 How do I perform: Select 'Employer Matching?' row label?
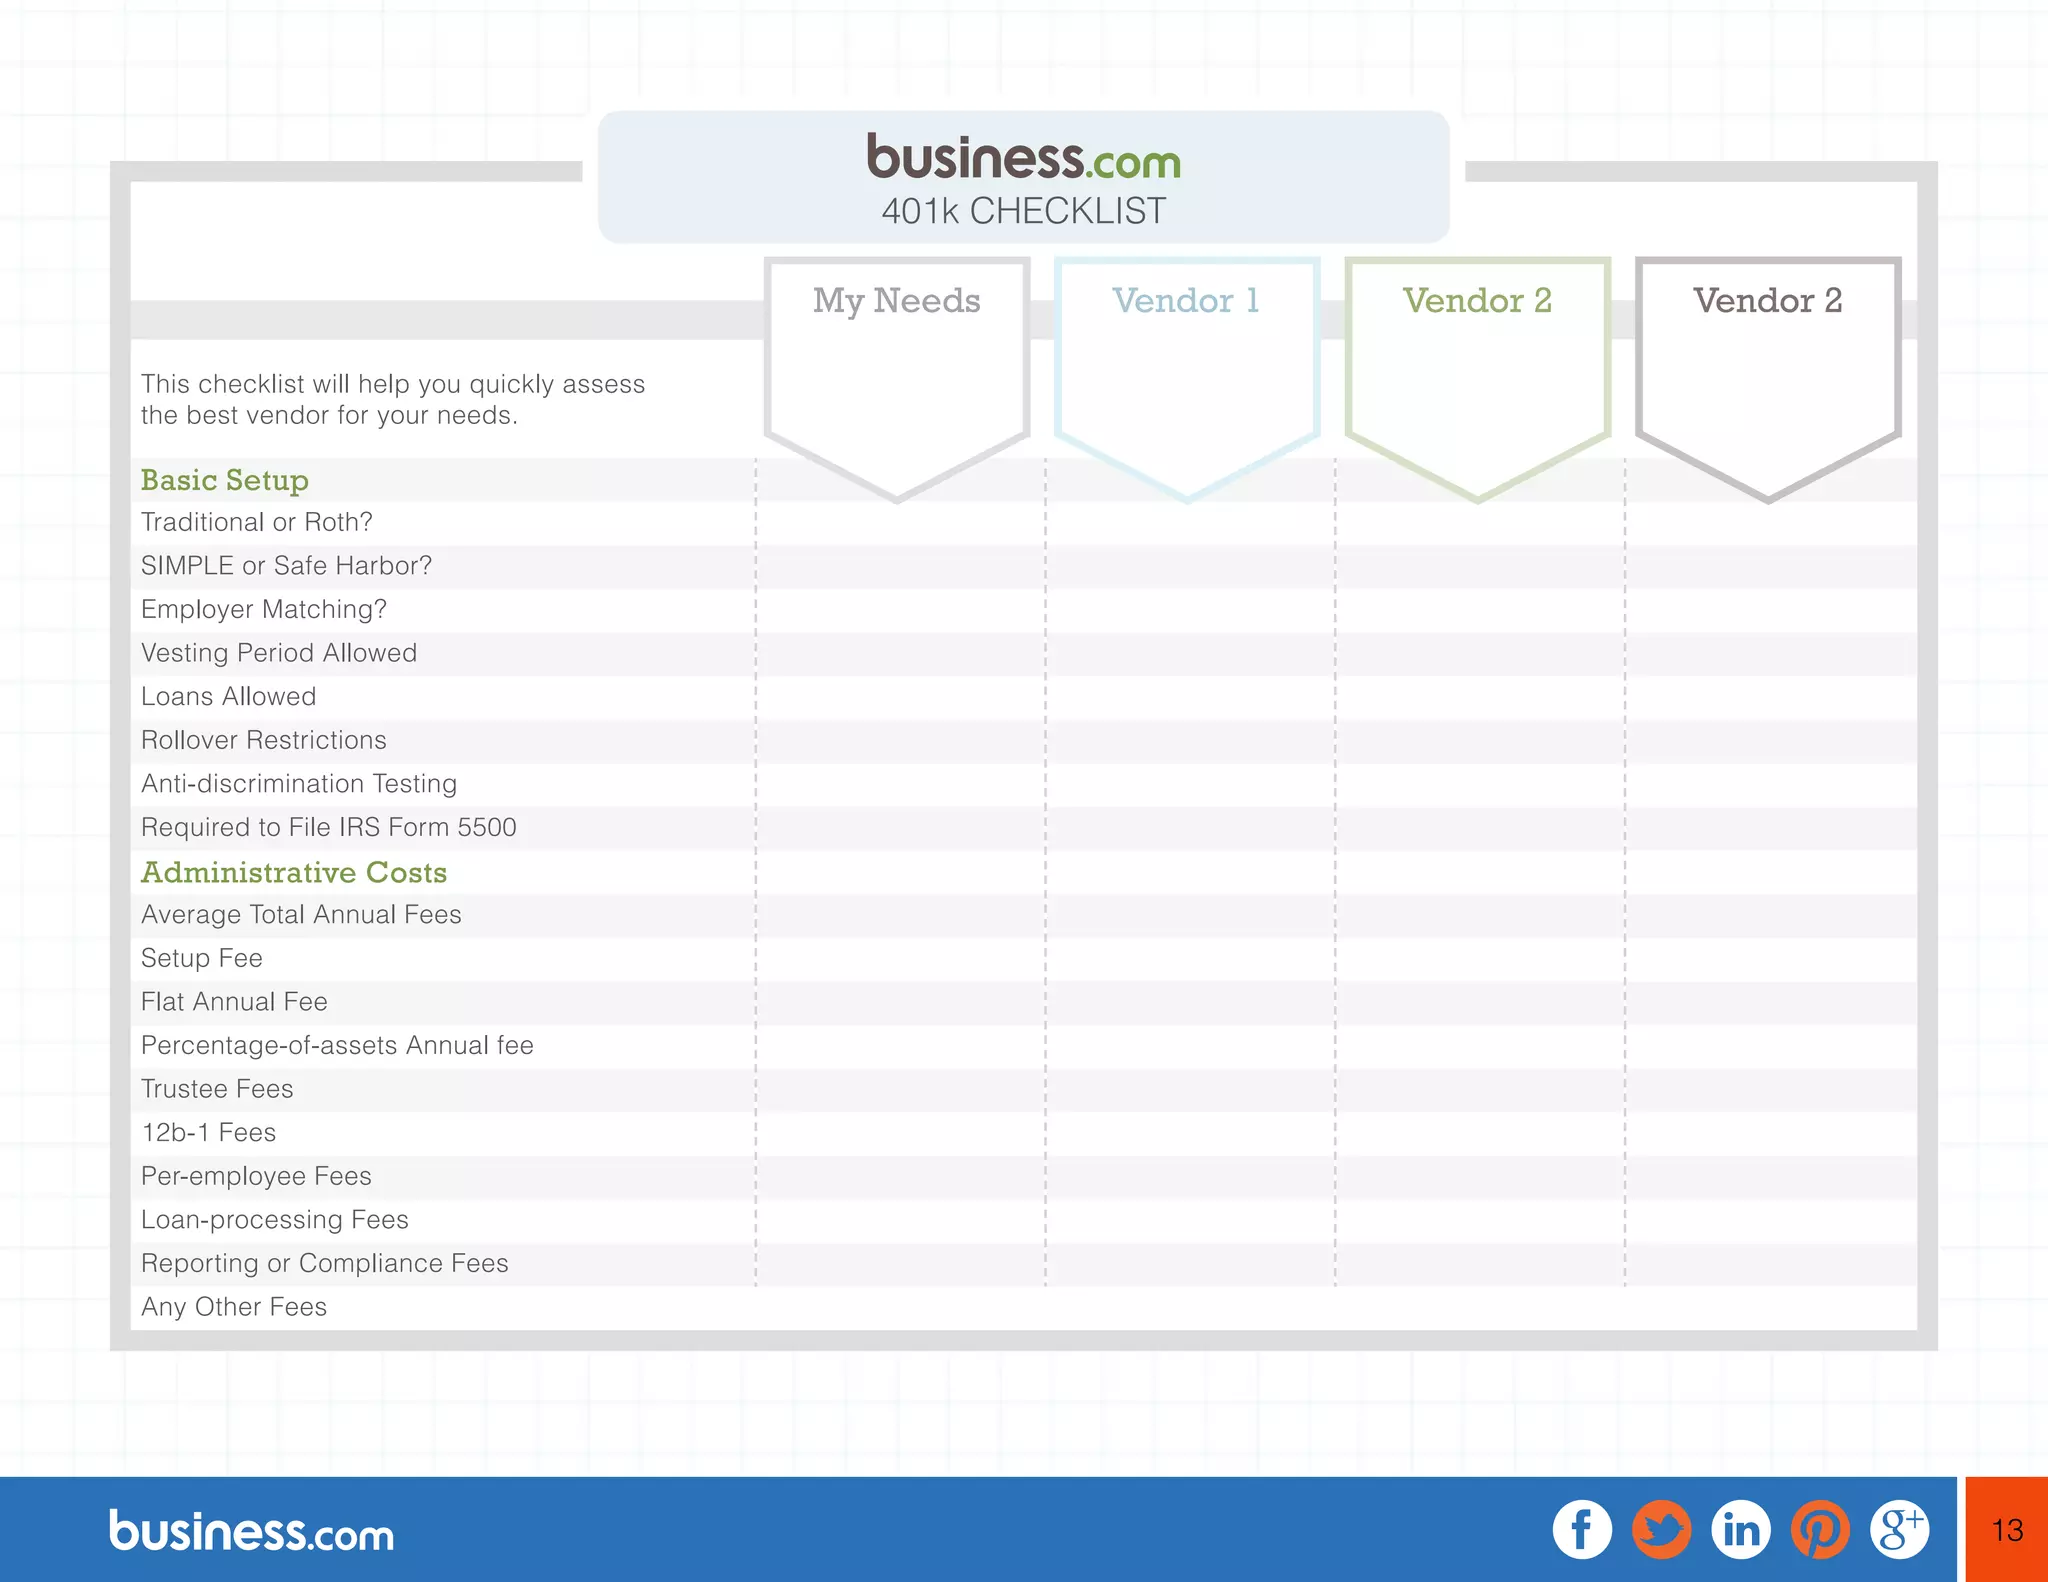[263, 609]
